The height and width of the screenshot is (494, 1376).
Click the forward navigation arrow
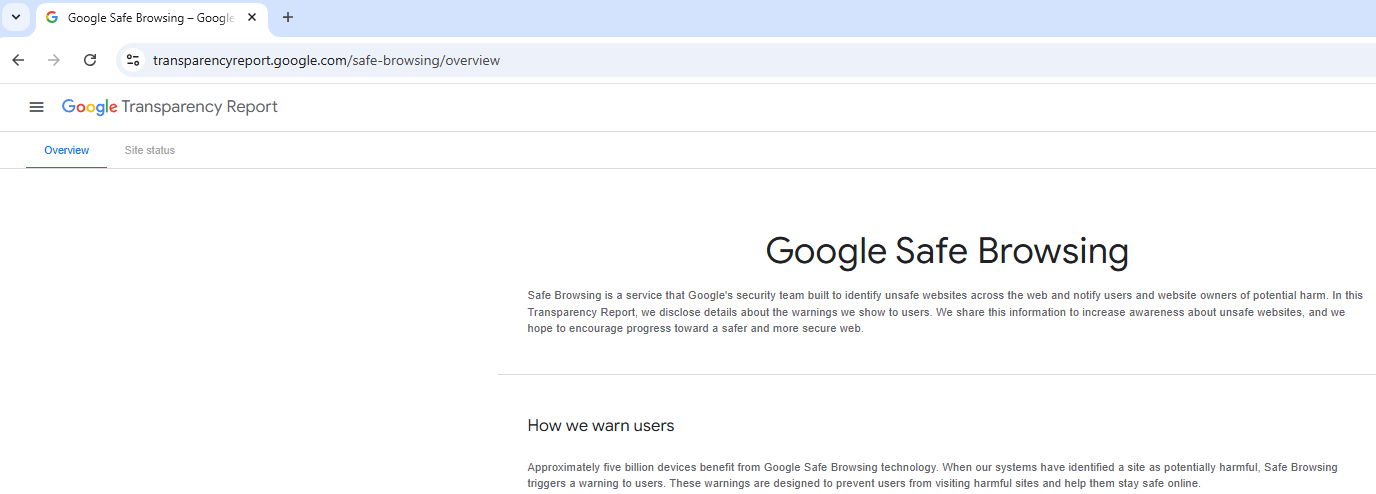click(54, 60)
